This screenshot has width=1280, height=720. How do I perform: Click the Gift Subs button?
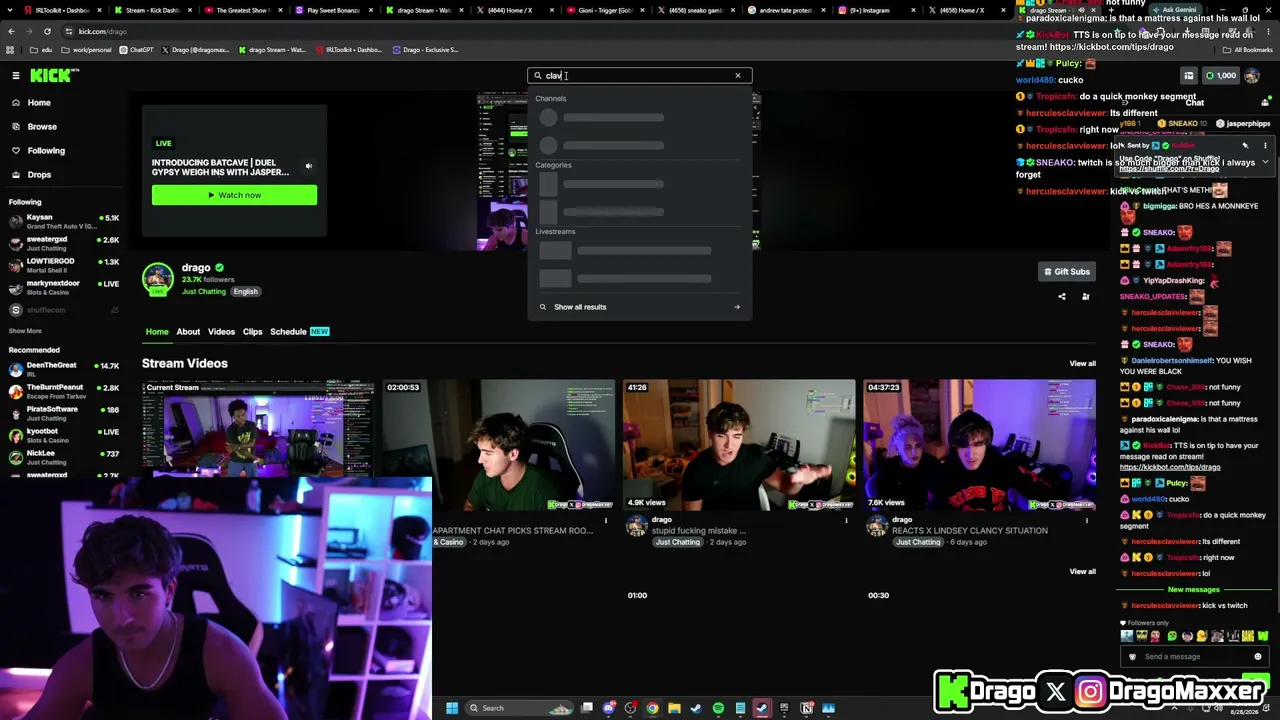coord(1066,272)
